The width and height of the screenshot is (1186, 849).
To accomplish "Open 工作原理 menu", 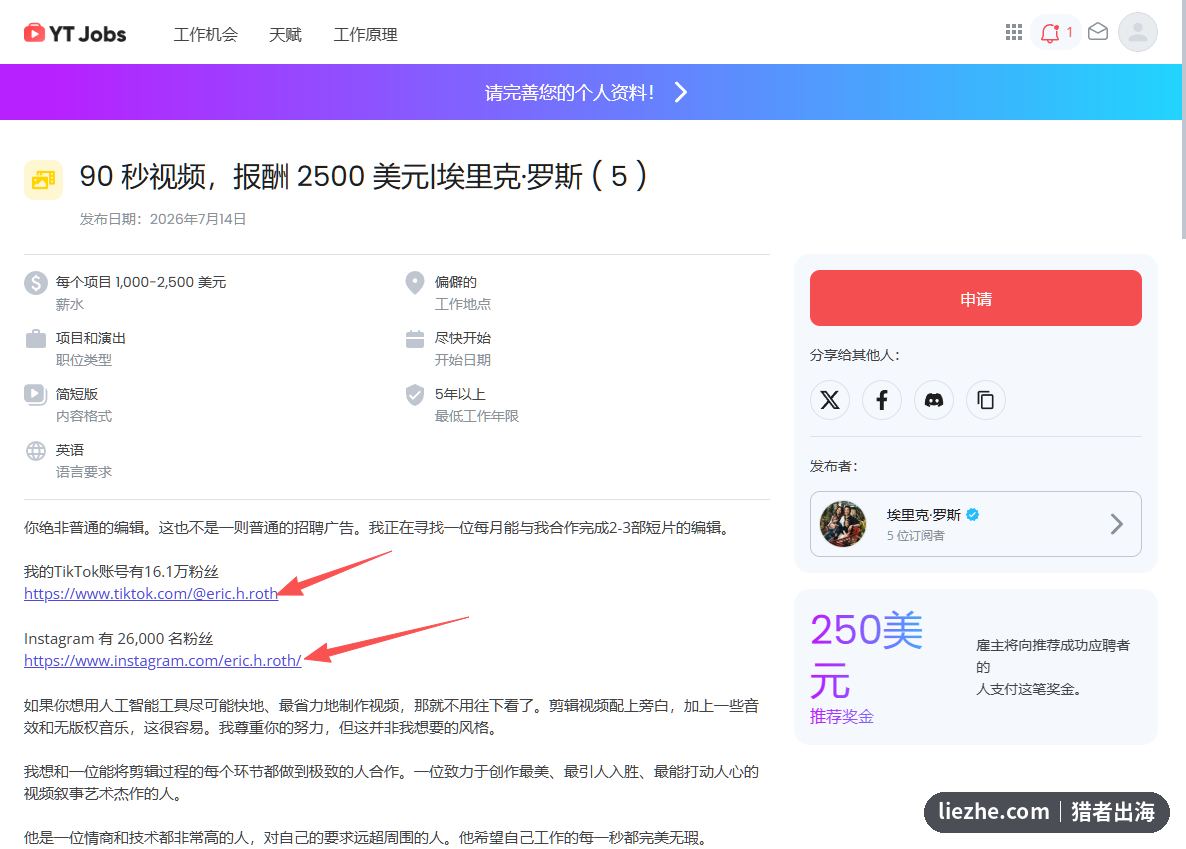I will tap(365, 35).
